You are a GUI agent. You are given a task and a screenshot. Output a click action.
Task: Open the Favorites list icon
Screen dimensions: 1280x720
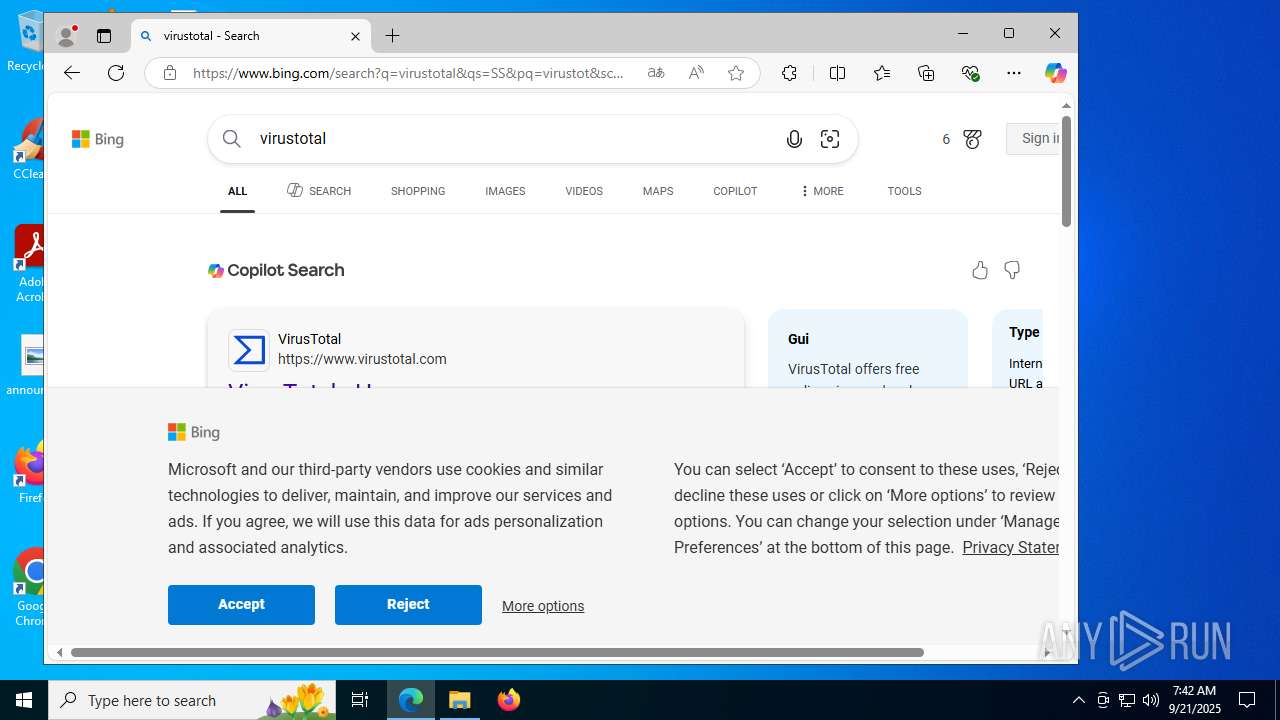(x=882, y=73)
